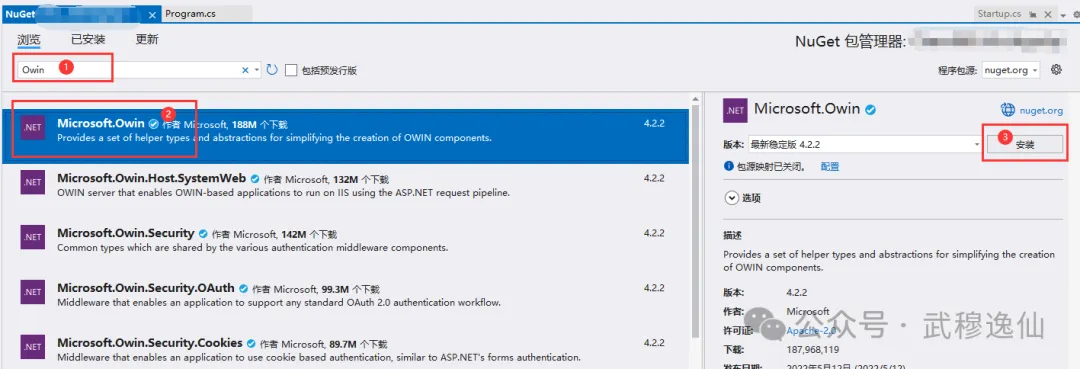This screenshot has width=1080, height=369.
Task: Click the 安装 install button
Action: coord(1025,145)
